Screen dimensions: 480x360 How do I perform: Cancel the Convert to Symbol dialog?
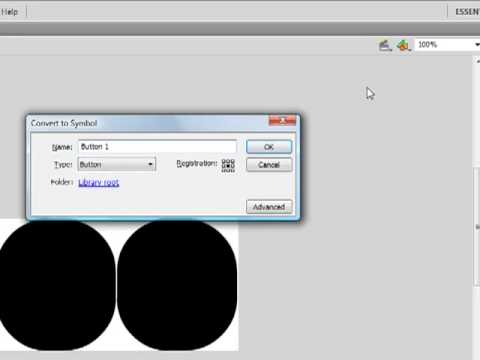269,165
